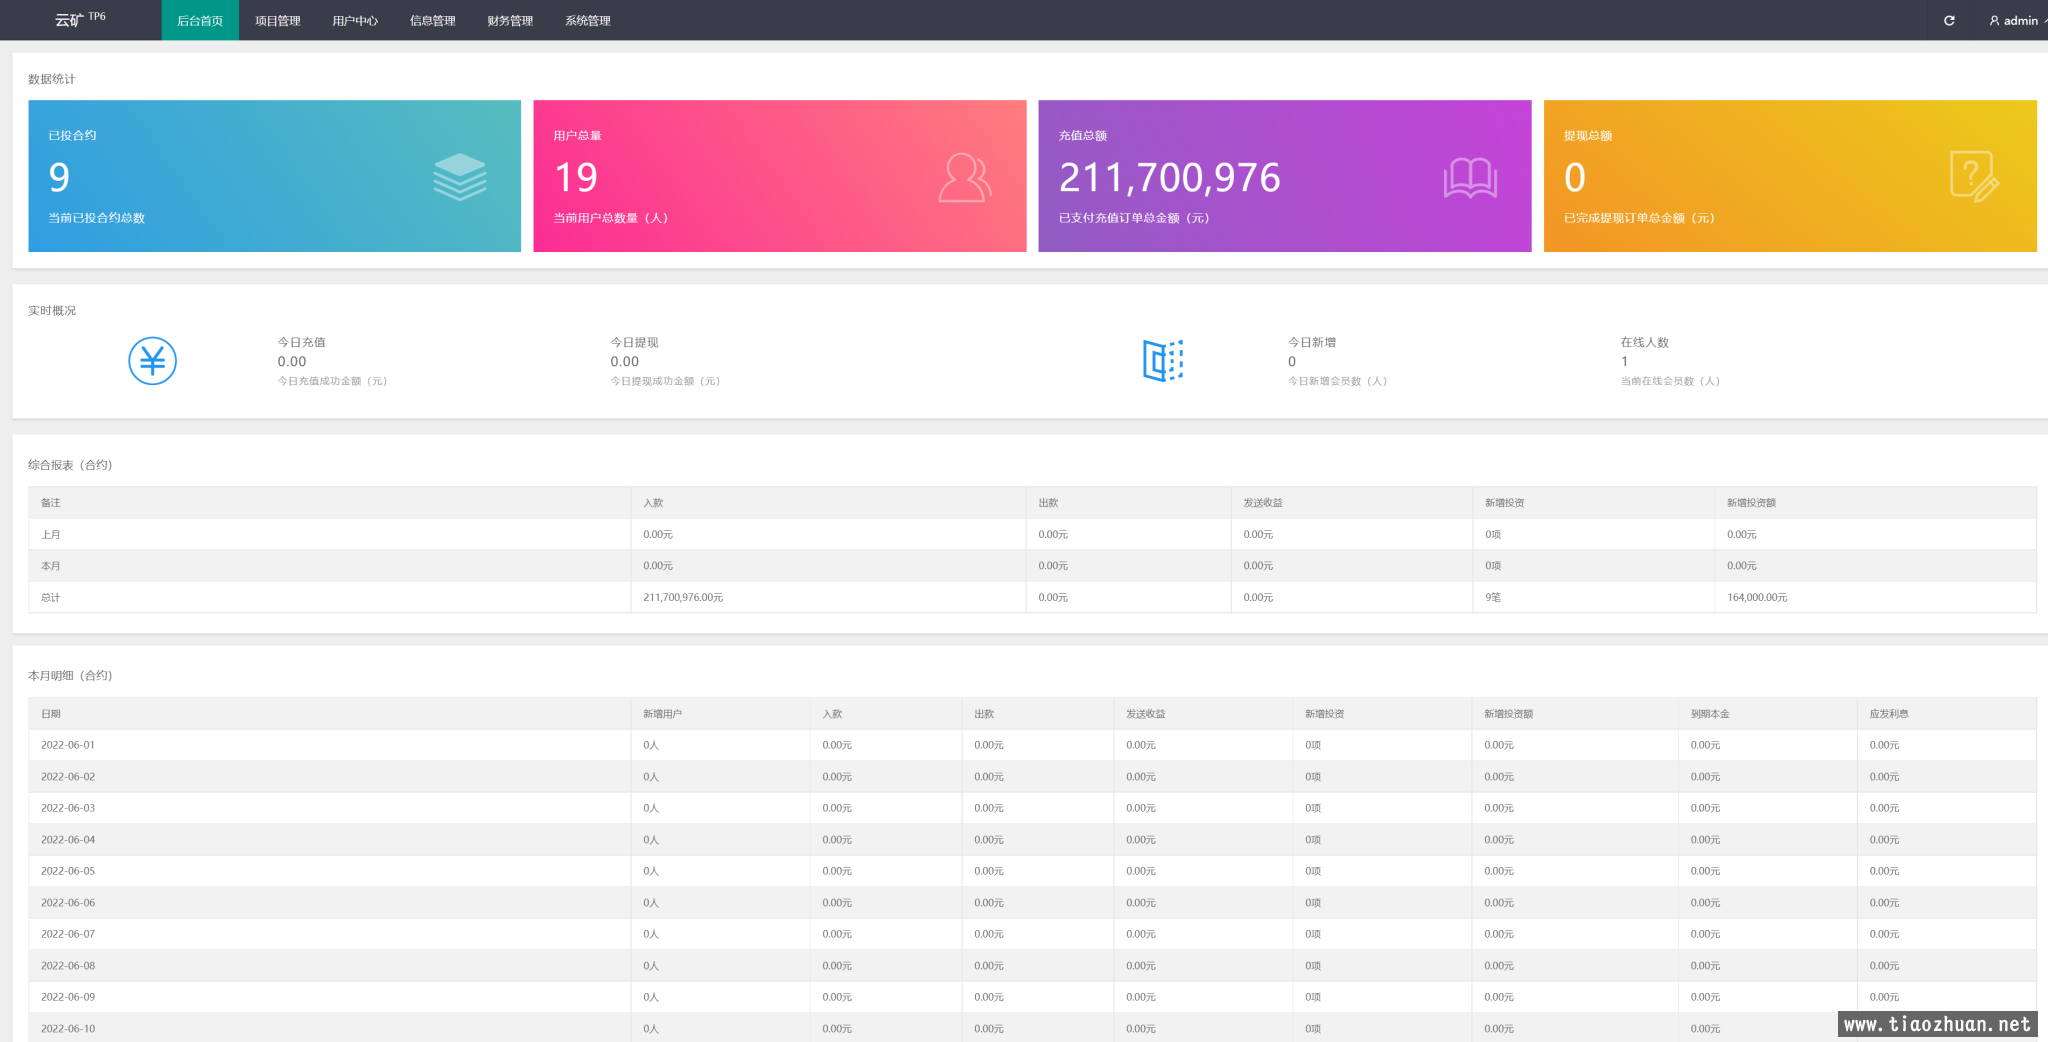The image size is (2048, 1042).
Task: Click the 上月 row label
Action: coord(51,534)
